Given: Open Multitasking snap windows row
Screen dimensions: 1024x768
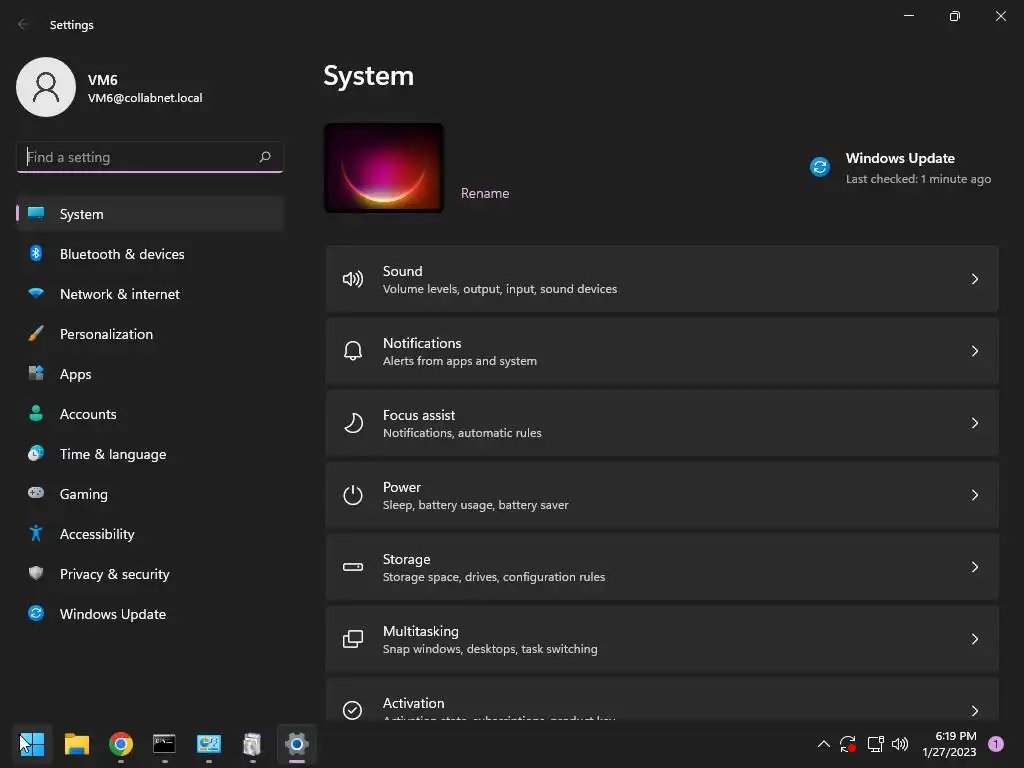Looking at the screenshot, I should tap(662, 639).
